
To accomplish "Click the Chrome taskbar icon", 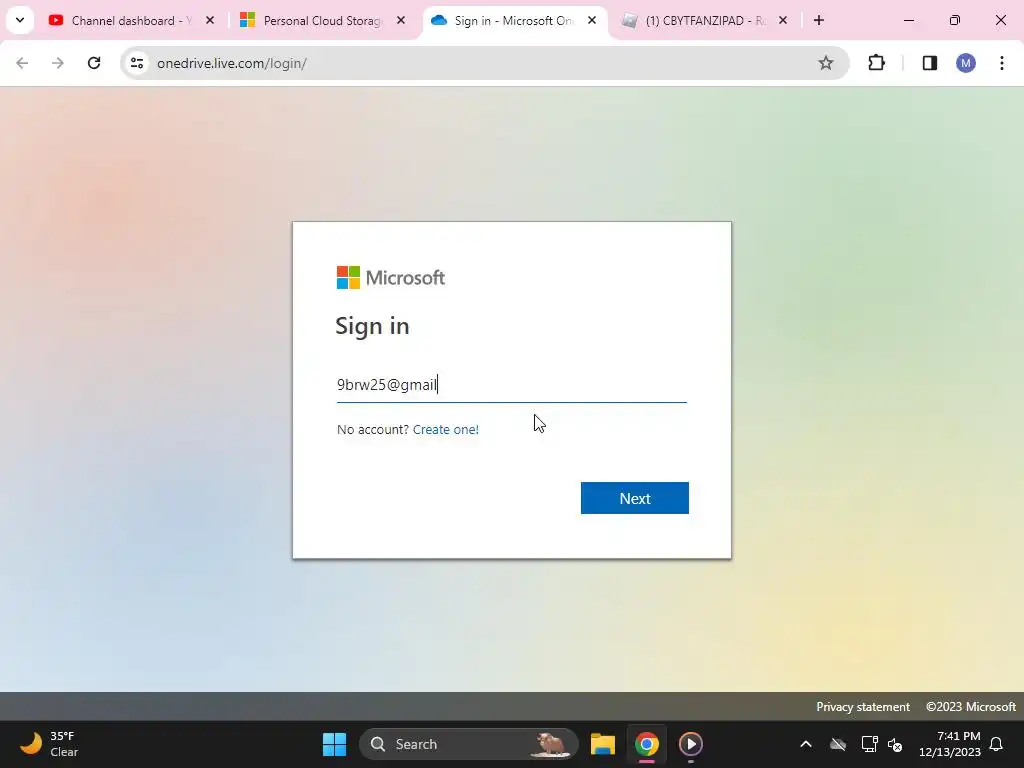I will [647, 744].
